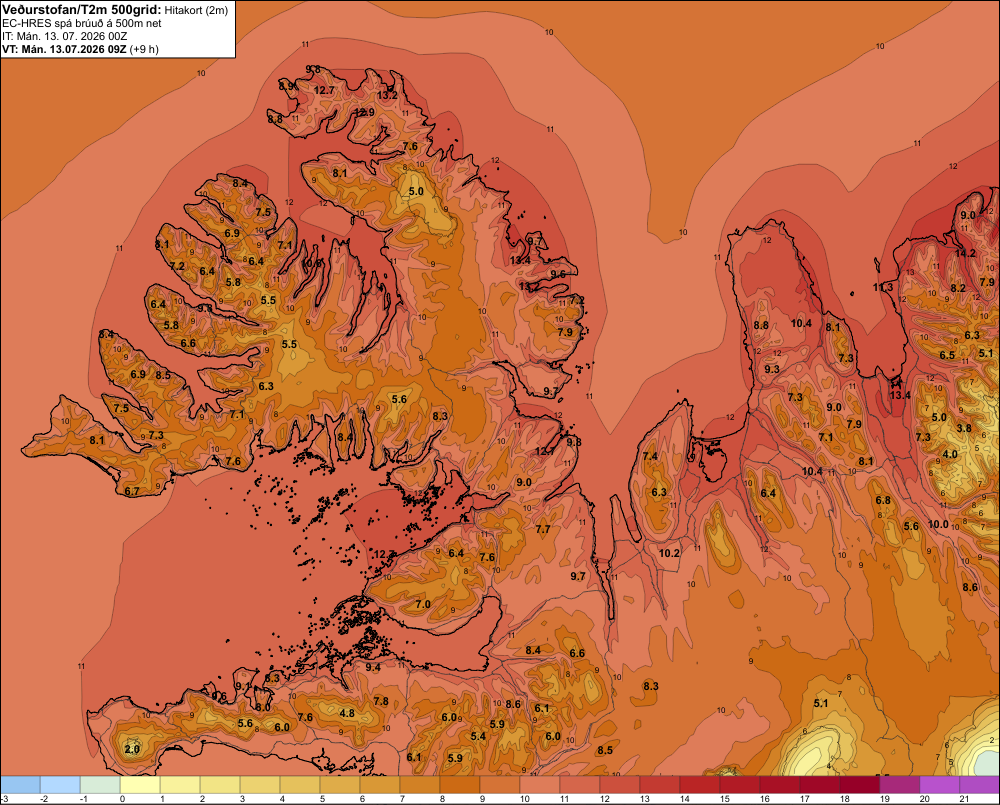Image resolution: width=1000 pixels, height=805 pixels.
Task: Click the 3.8 temperature label at right
Action: (x=964, y=428)
